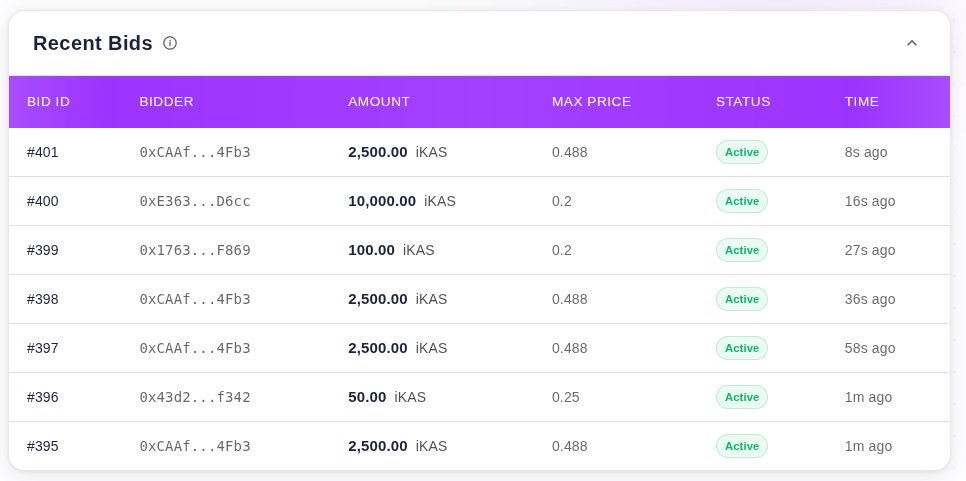Click the 1m ago timestamp for bid #395
Viewport: 966px width, 481px height.
coord(868,446)
